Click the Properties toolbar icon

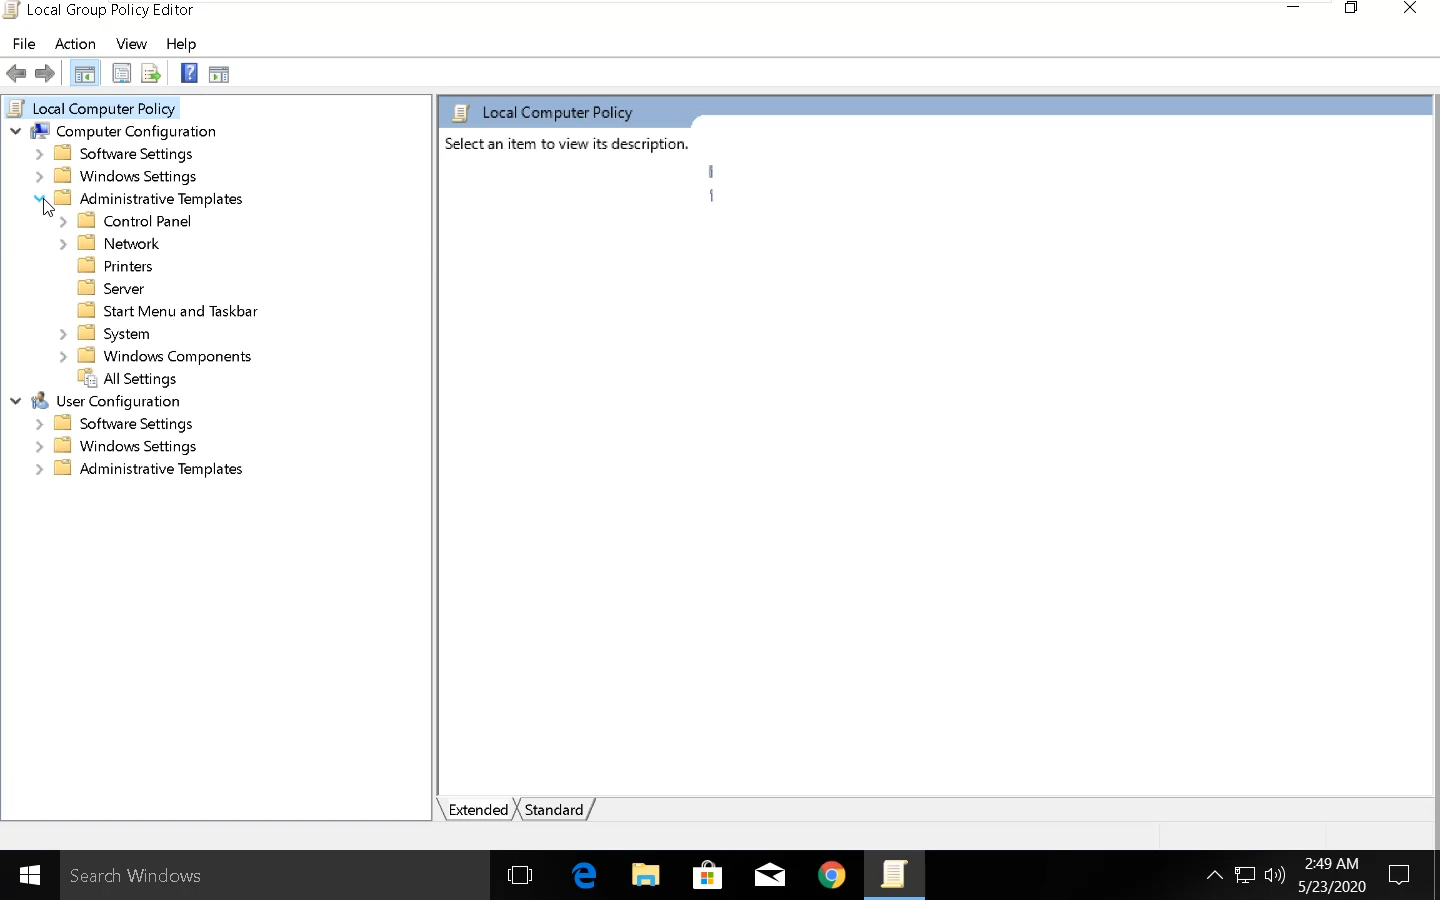121,73
